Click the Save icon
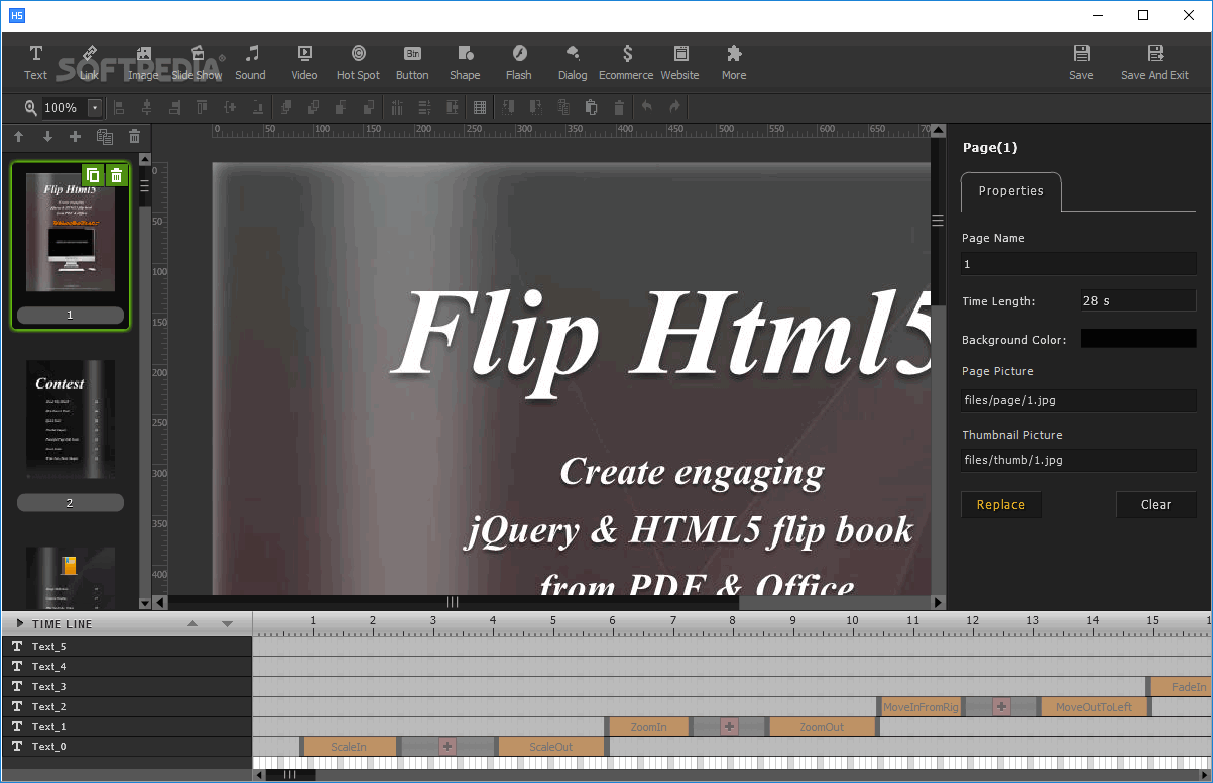The image size is (1213, 783). 1081,62
